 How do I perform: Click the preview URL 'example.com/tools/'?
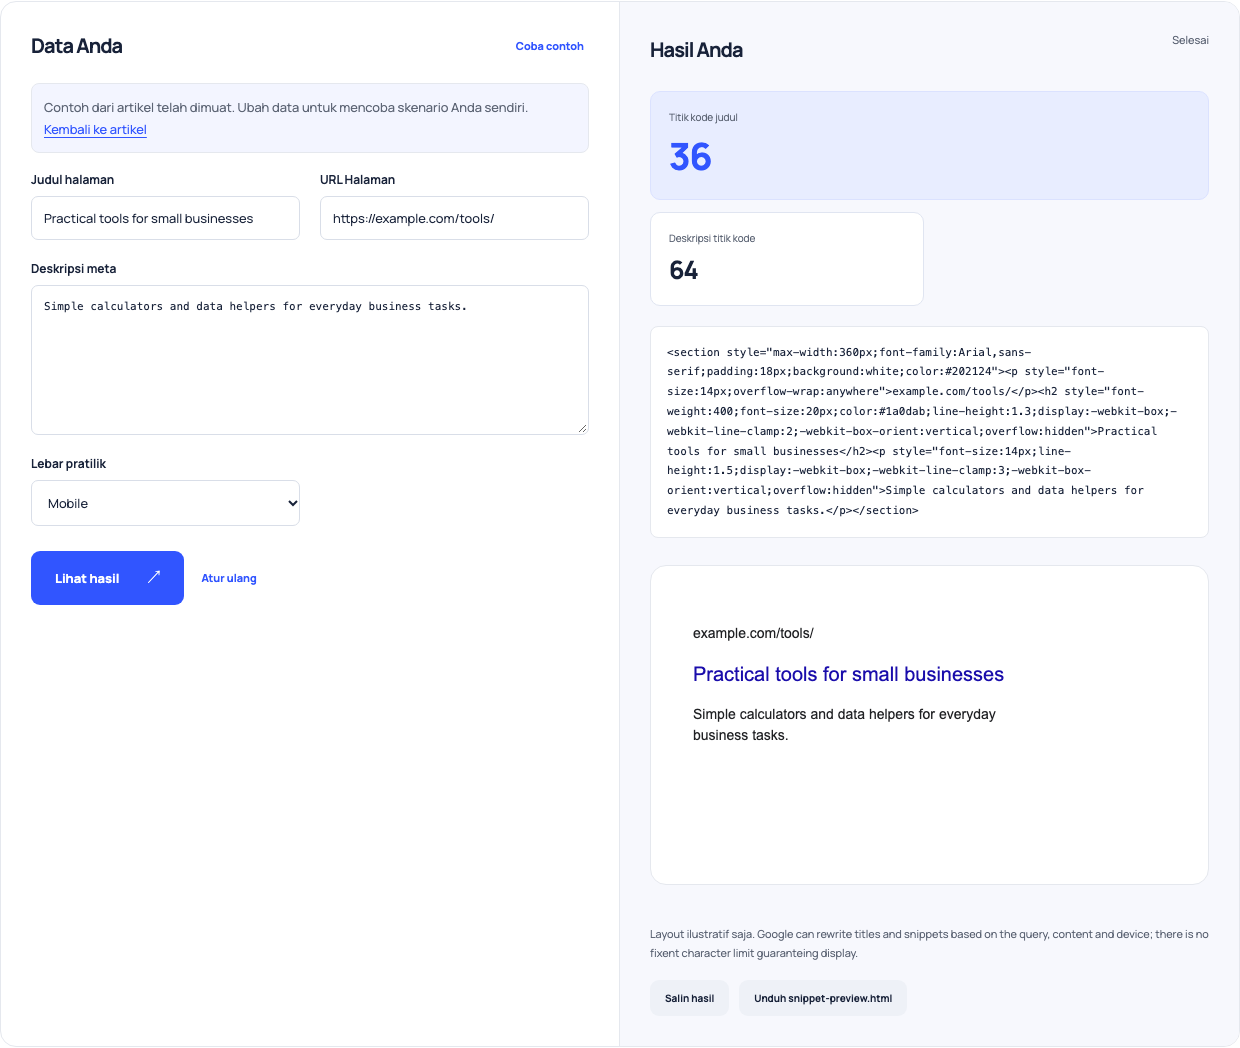pyautogui.click(x=753, y=633)
